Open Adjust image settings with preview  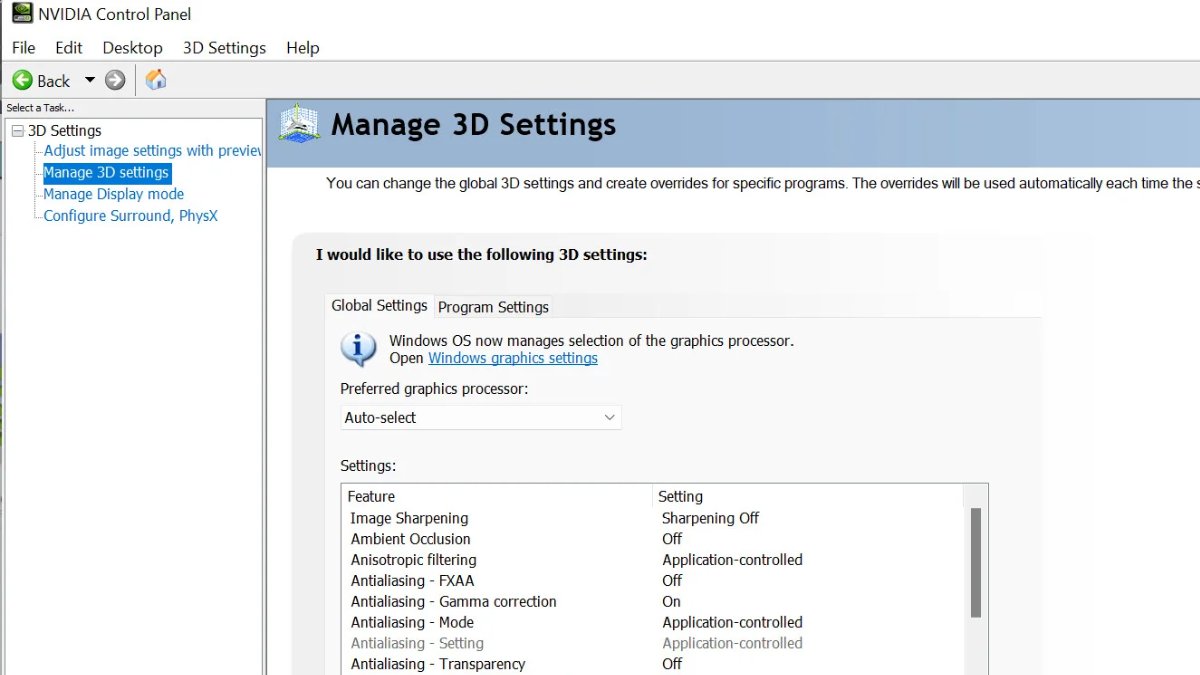tap(152, 151)
